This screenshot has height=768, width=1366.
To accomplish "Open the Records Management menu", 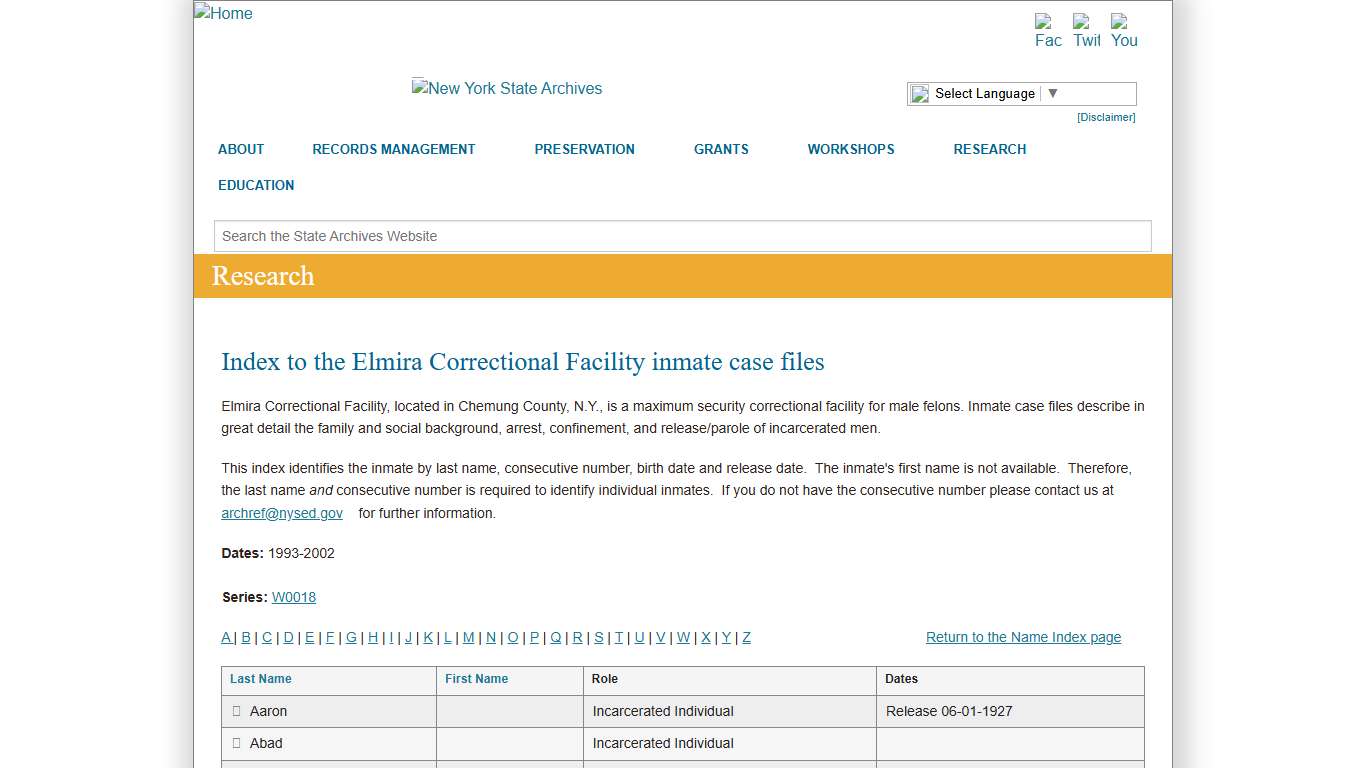I will (393, 149).
